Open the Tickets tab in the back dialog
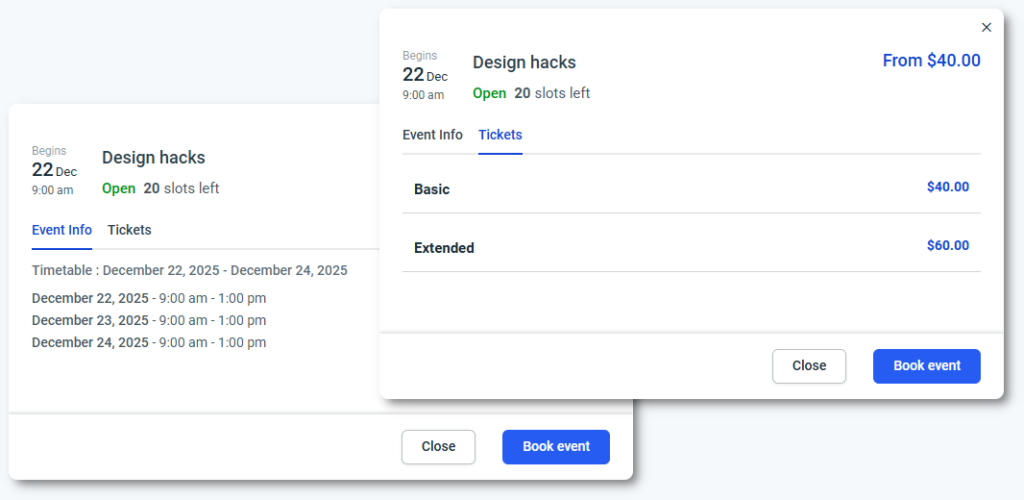The image size is (1024, 500). point(129,230)
